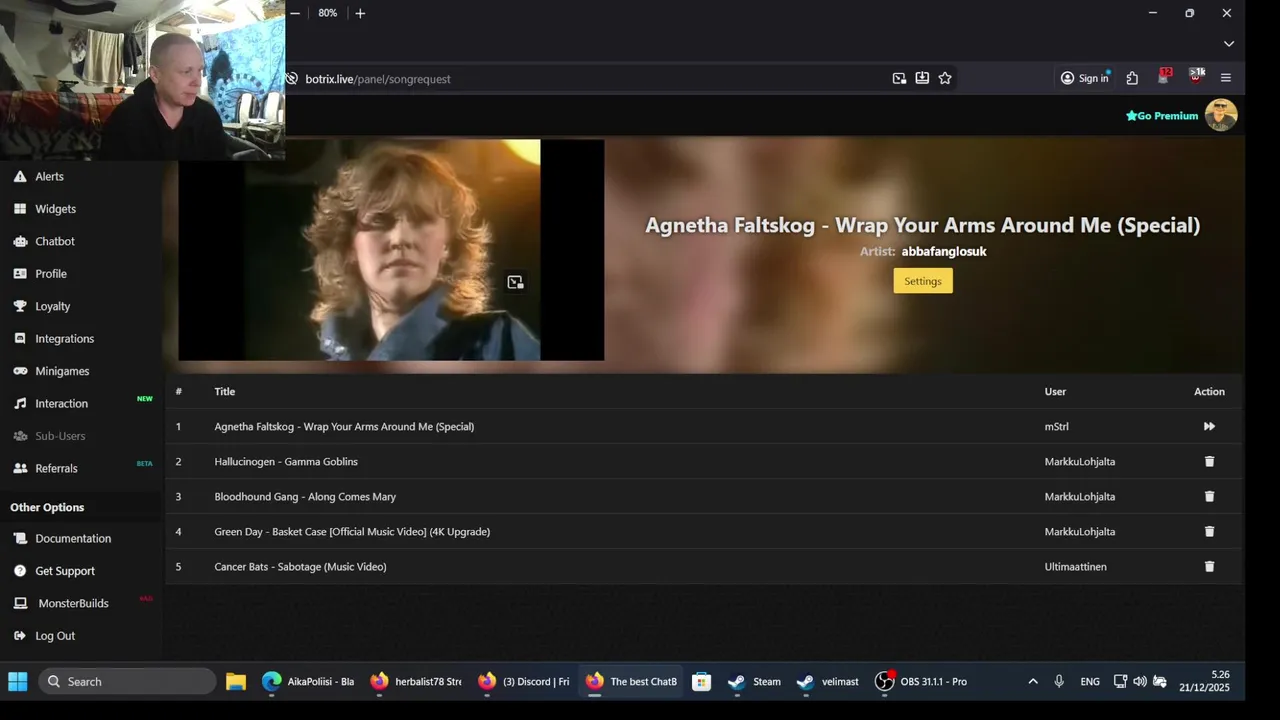Click the playing video thumbnail
Screen dimensions: 1280x720
391,250
